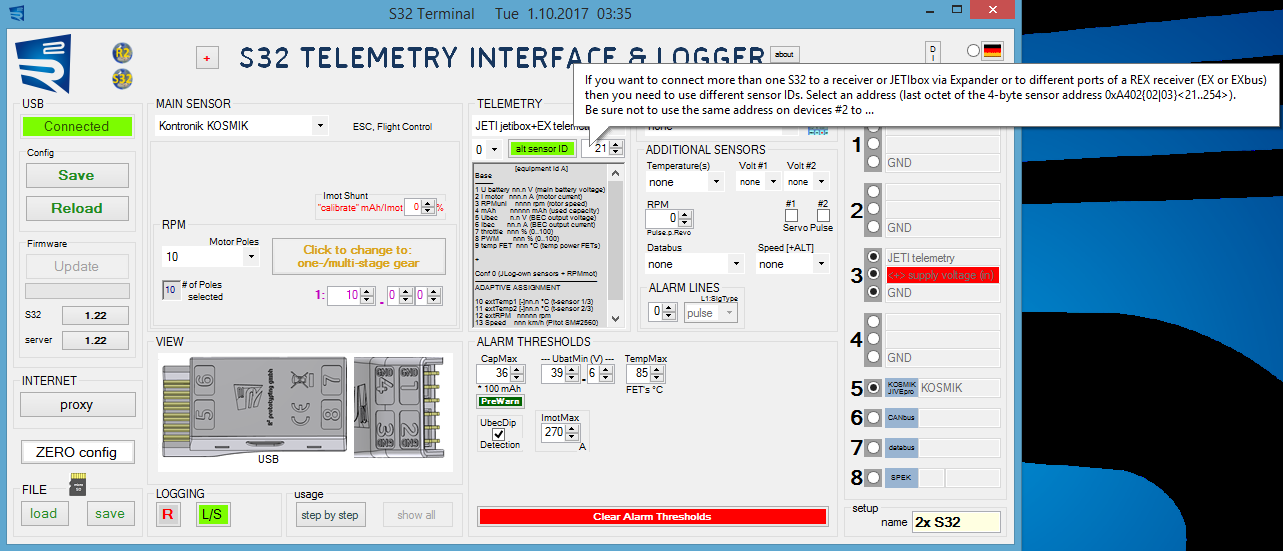The height and width of the screenshot is (551, 1283).
Task: Click the SD card icon above FILE
Action: tap(77, 484)
